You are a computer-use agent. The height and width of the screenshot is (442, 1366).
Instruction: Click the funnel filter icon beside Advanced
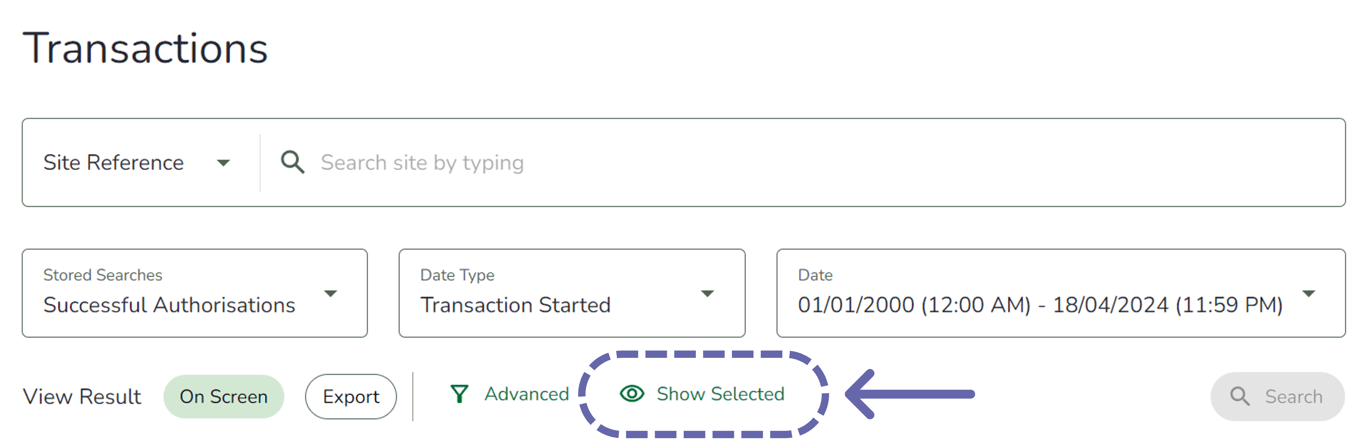pos(459,394)
